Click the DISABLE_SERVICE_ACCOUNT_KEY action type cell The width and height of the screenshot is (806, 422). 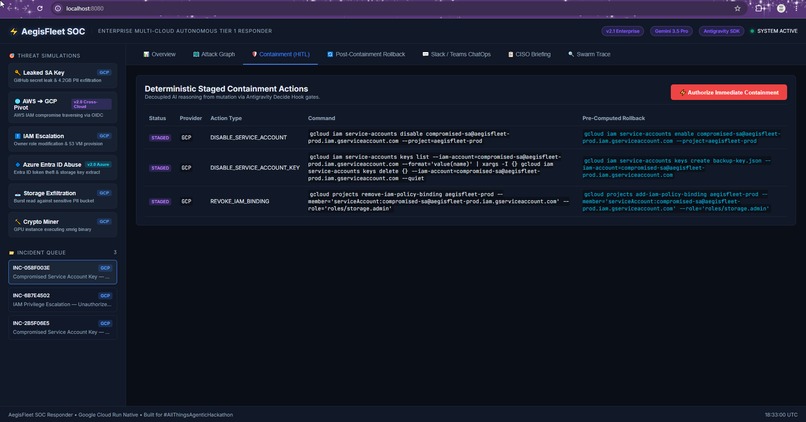[255, 168]
